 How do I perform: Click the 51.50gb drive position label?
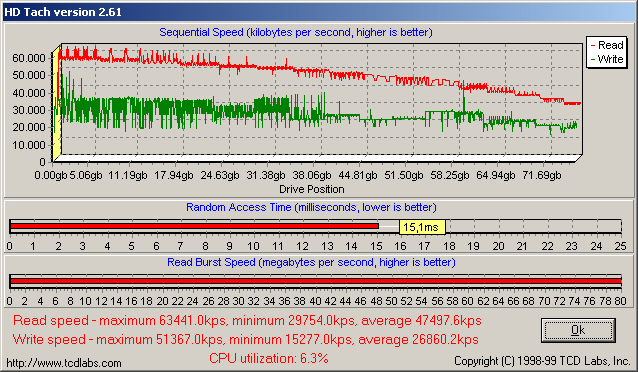404,175
